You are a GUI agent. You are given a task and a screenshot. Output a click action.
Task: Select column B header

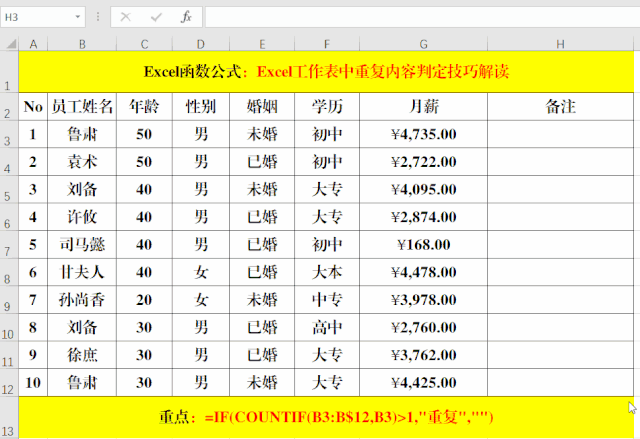point(82,44)
